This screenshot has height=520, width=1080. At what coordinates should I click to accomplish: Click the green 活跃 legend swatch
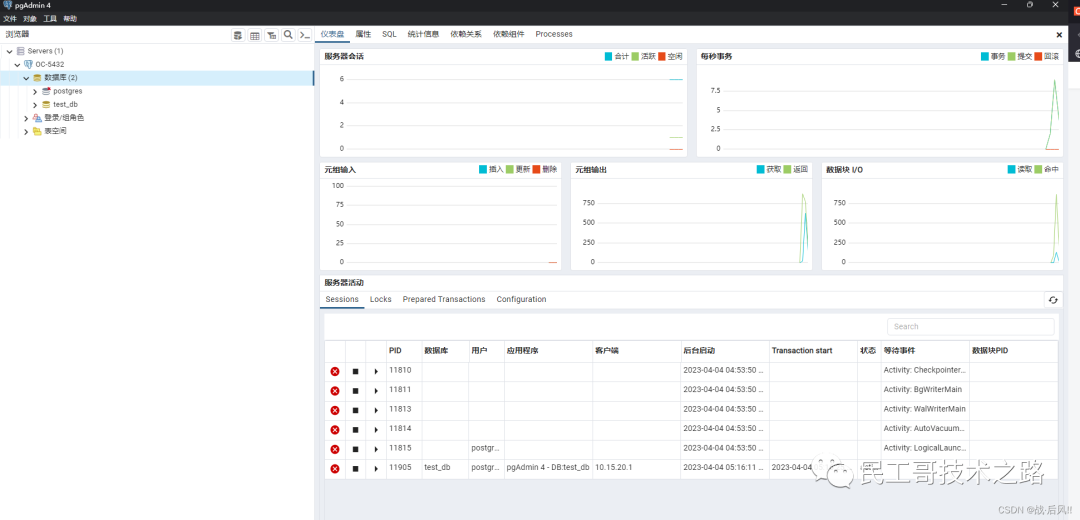click(x=635, y=56)
